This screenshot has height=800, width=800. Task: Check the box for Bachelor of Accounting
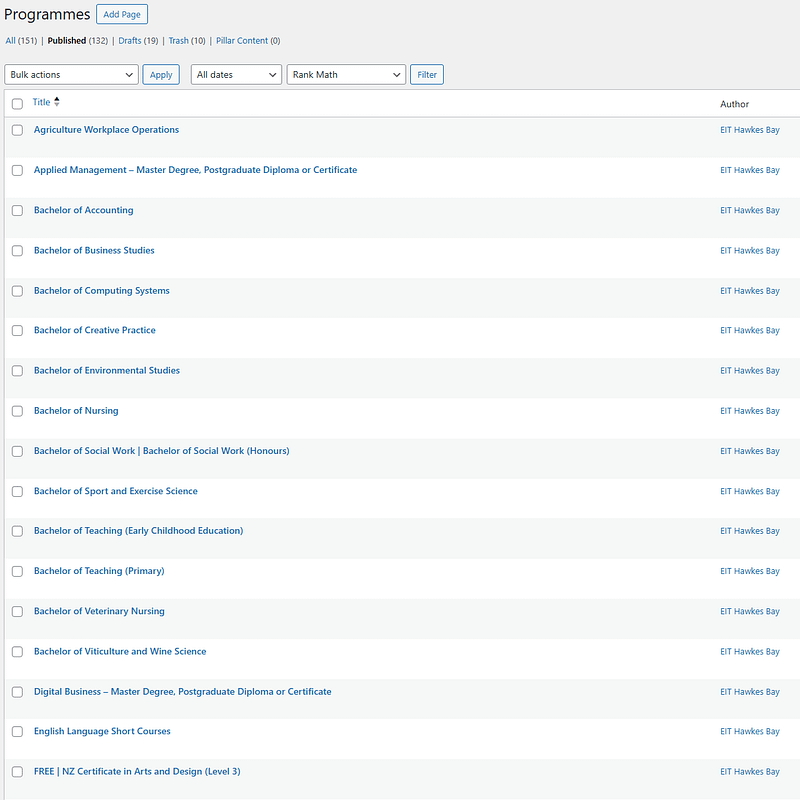click(17, 210)
